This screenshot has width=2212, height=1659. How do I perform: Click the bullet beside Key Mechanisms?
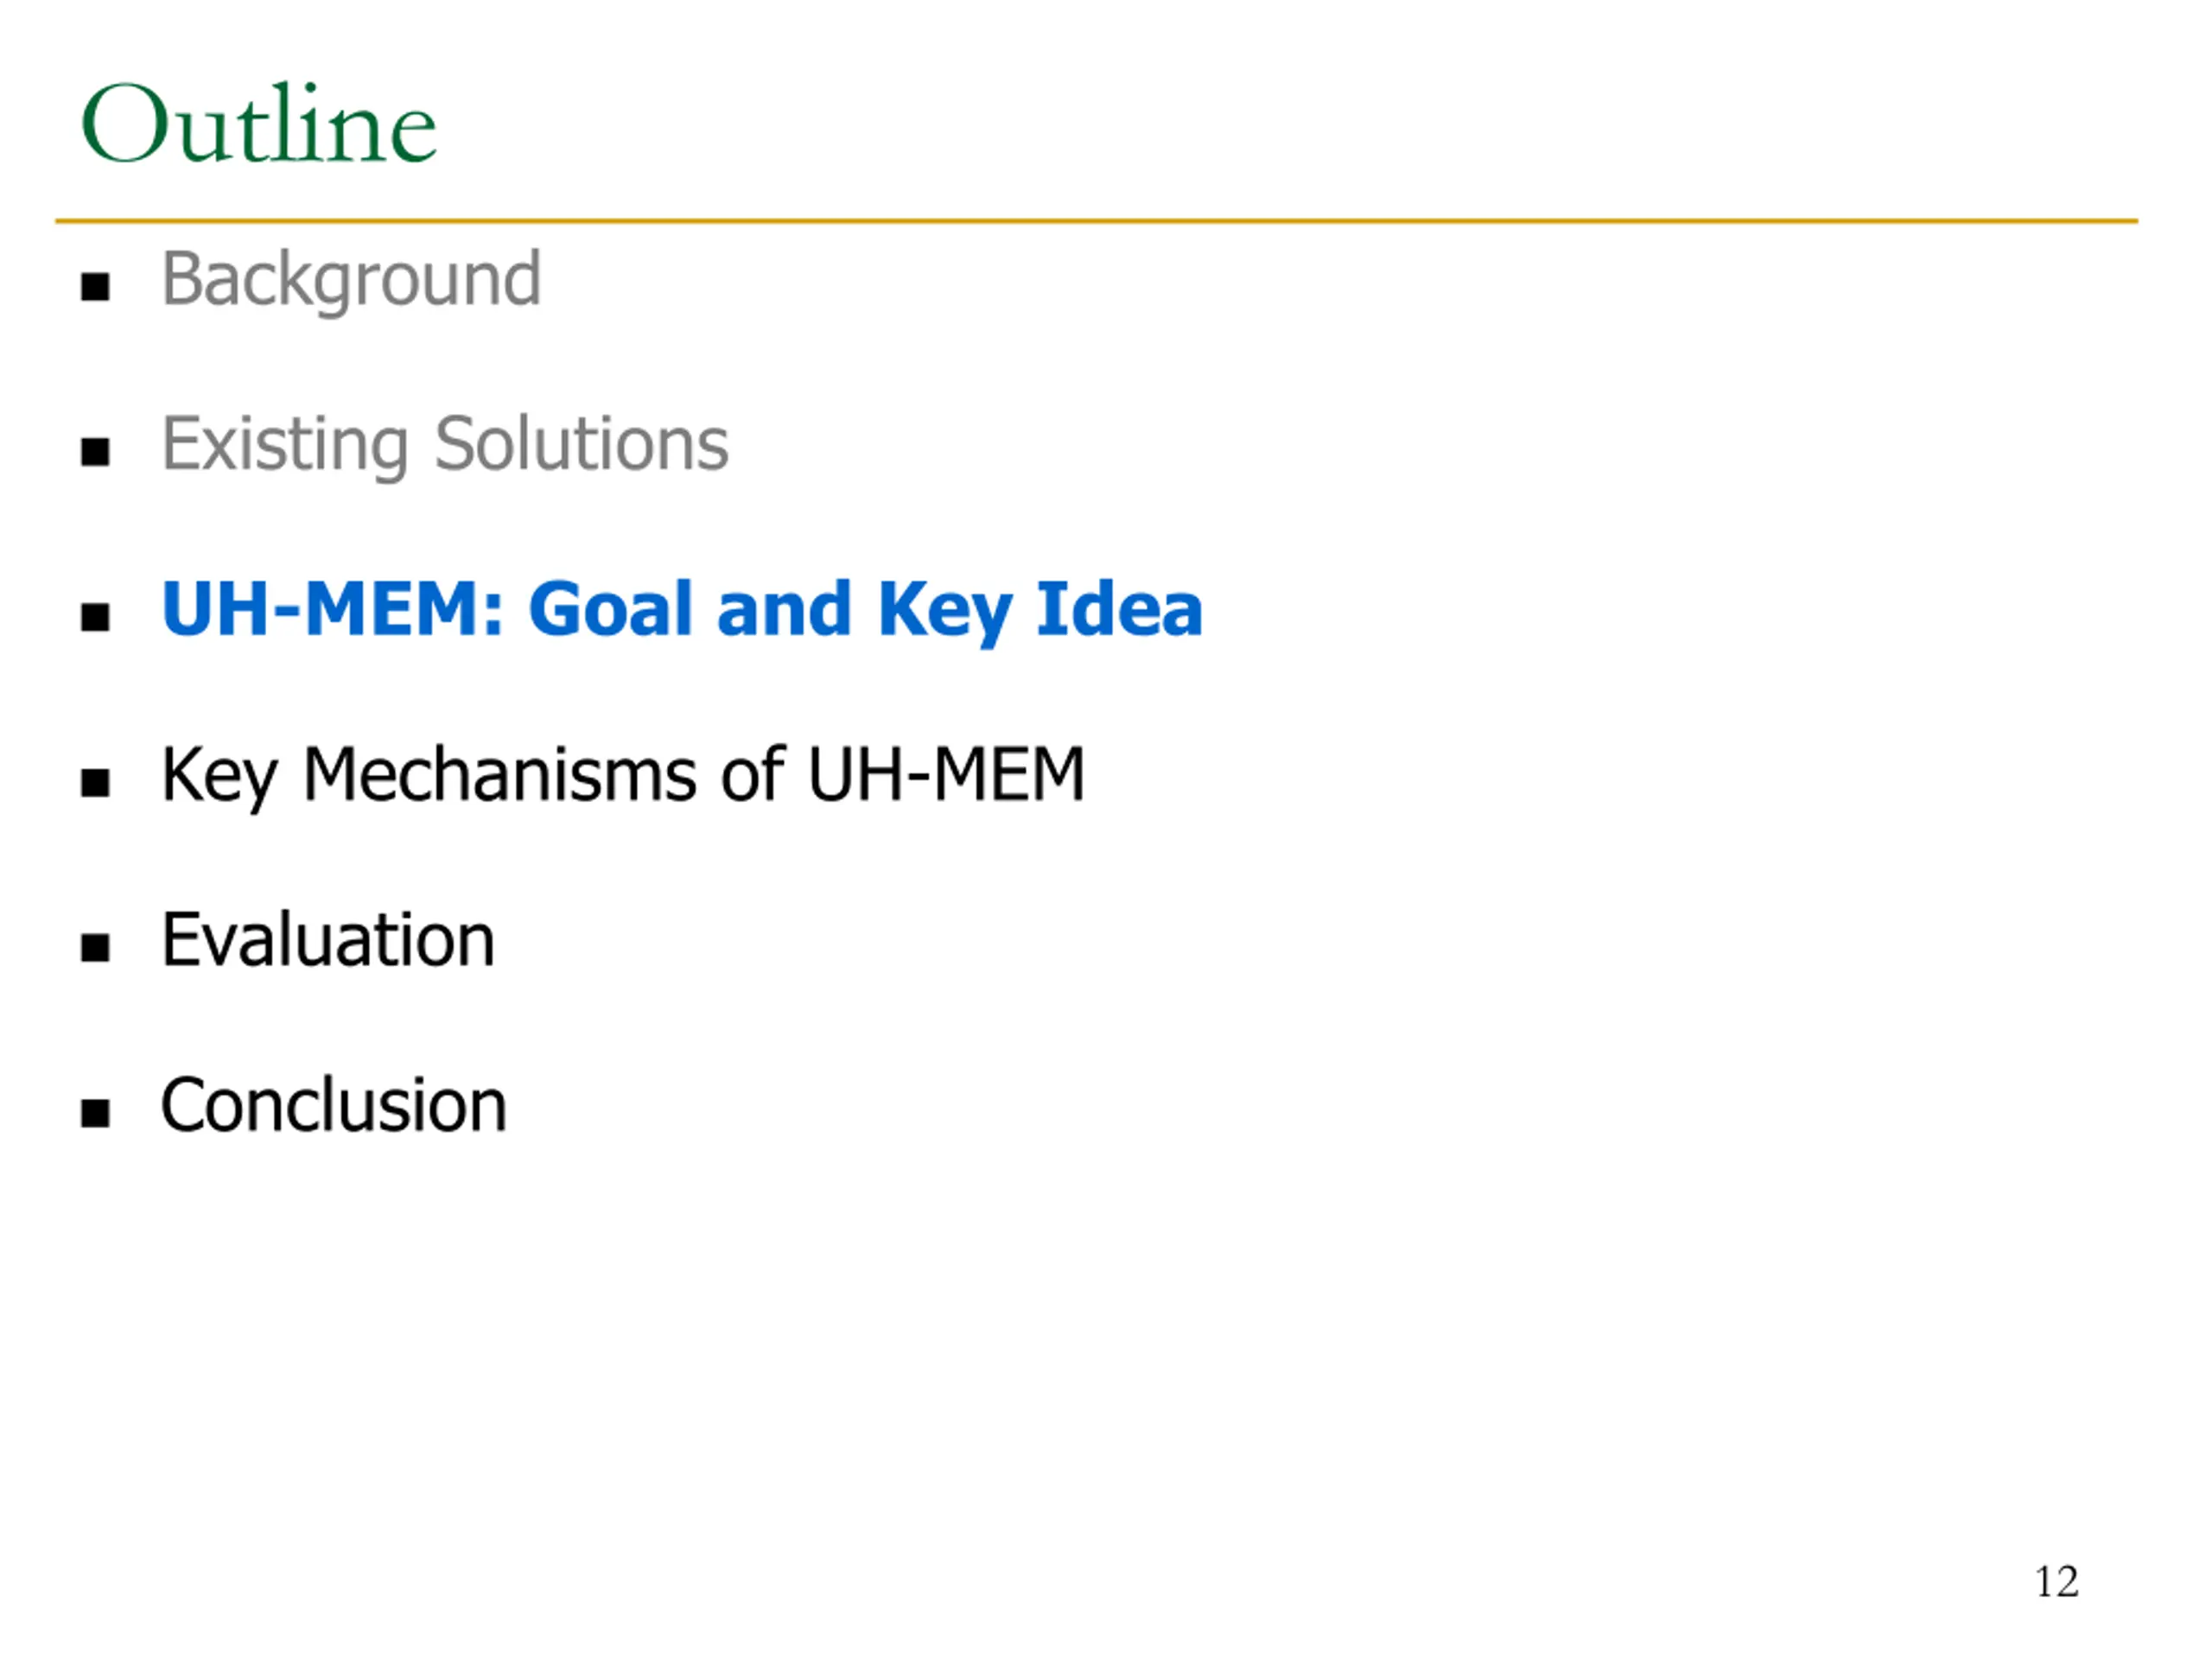pyautogui.click(x=95, y=783)
